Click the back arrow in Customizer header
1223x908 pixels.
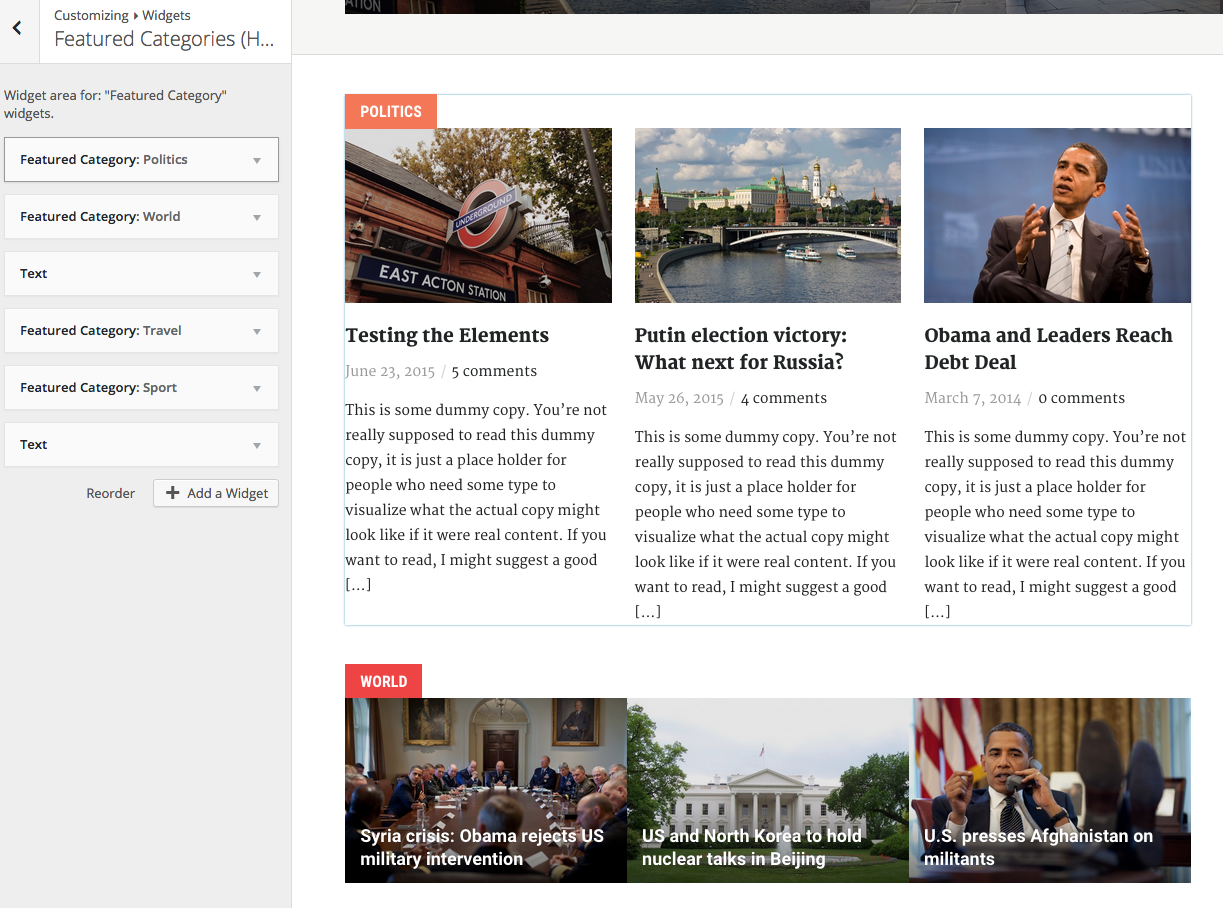pos(17,29)
